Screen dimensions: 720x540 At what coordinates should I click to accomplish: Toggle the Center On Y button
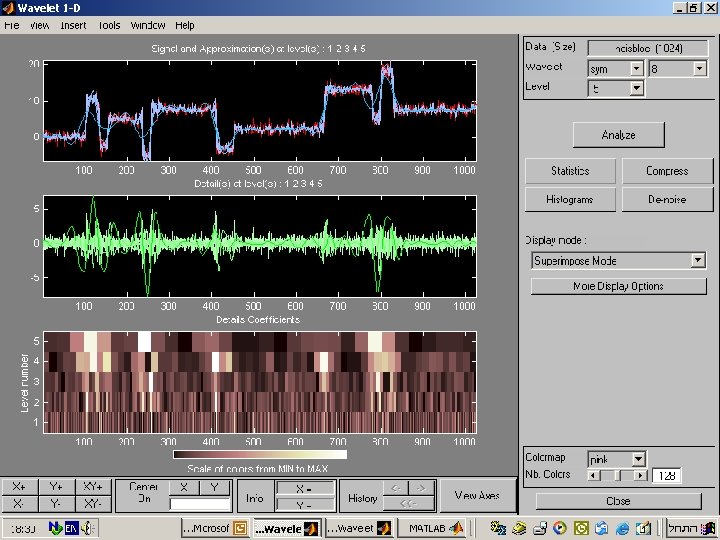click(215, 487)
